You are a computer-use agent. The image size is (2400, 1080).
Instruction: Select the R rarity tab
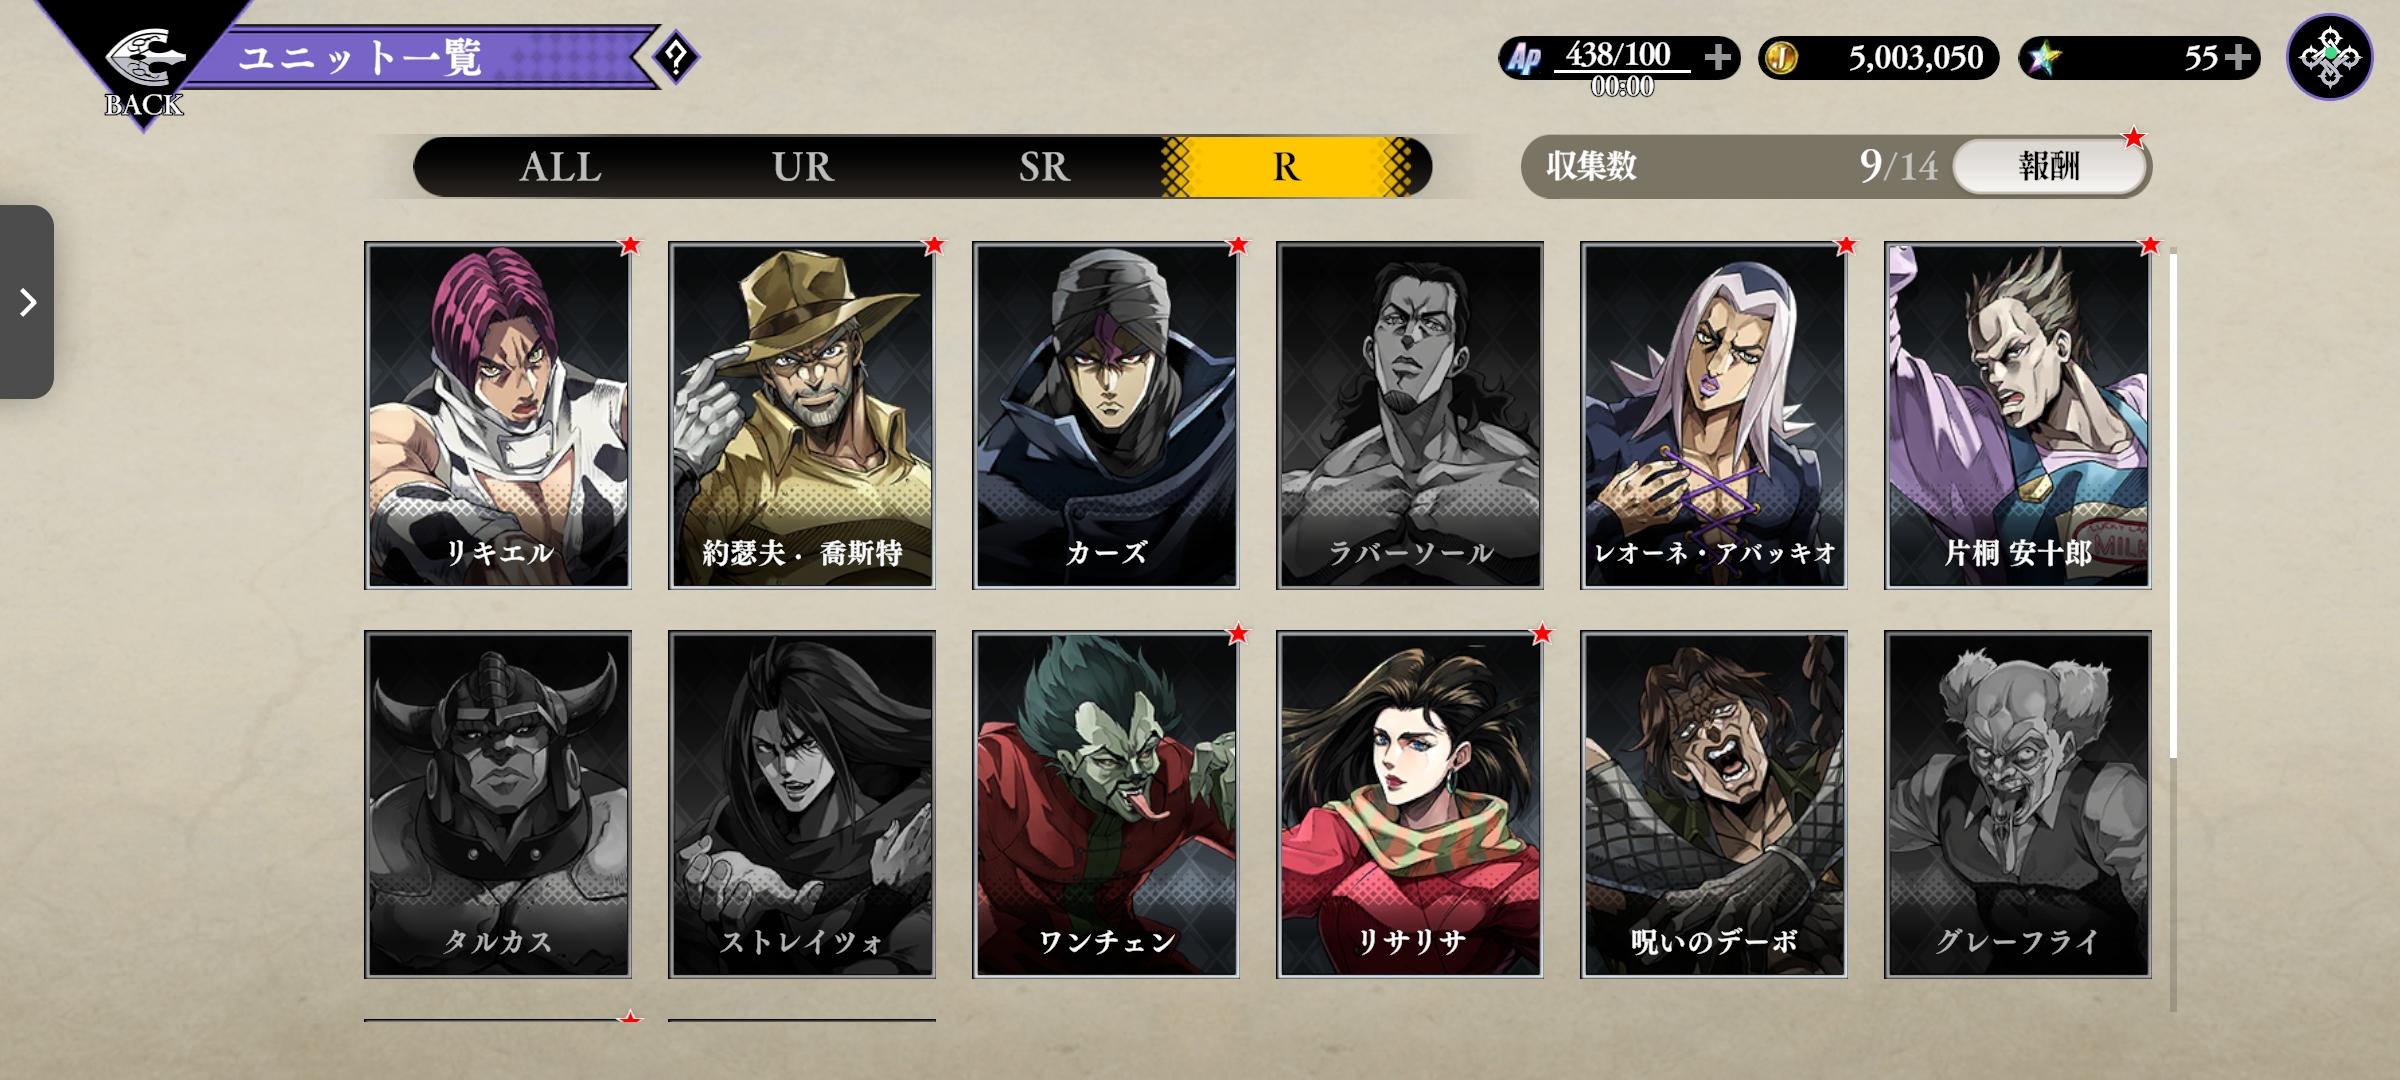pyautogui.click(x=1286, y=166)
